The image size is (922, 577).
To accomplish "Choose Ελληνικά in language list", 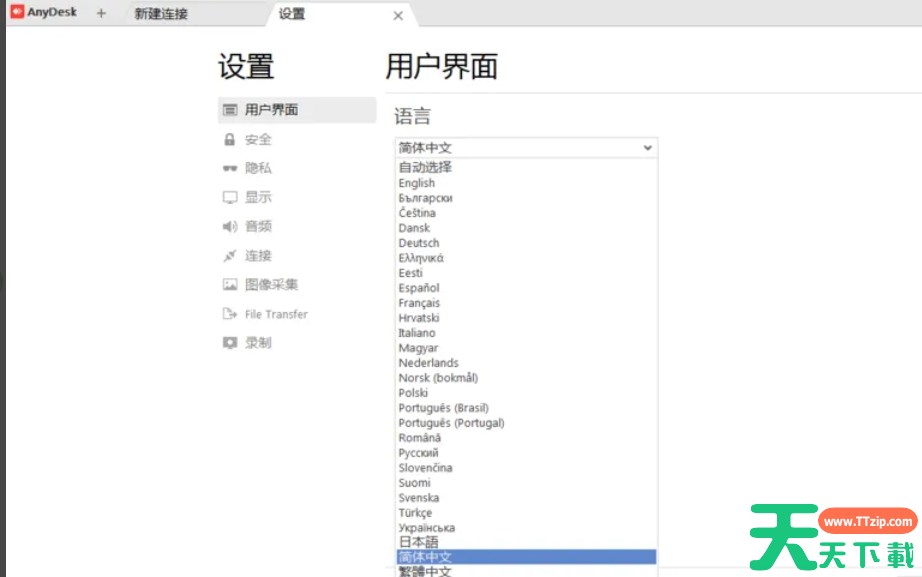I will point(526,258).
